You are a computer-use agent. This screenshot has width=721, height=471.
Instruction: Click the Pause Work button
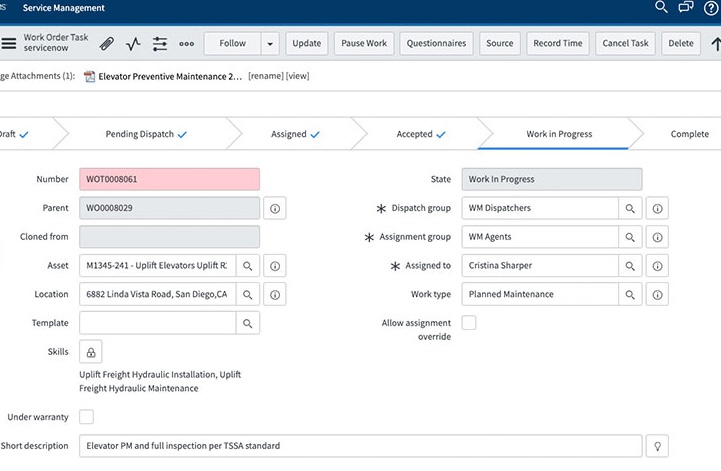click(363, 44)
